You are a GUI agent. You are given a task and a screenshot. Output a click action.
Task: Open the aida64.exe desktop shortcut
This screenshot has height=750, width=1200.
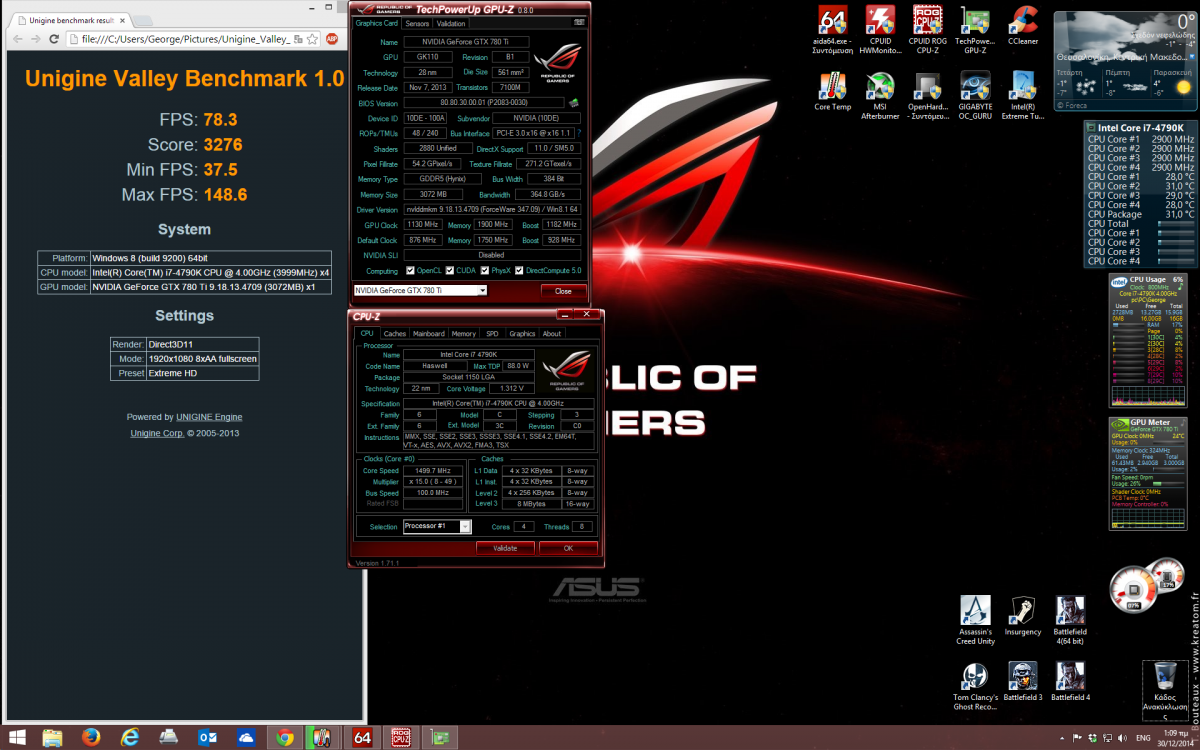tap(833, 27)
